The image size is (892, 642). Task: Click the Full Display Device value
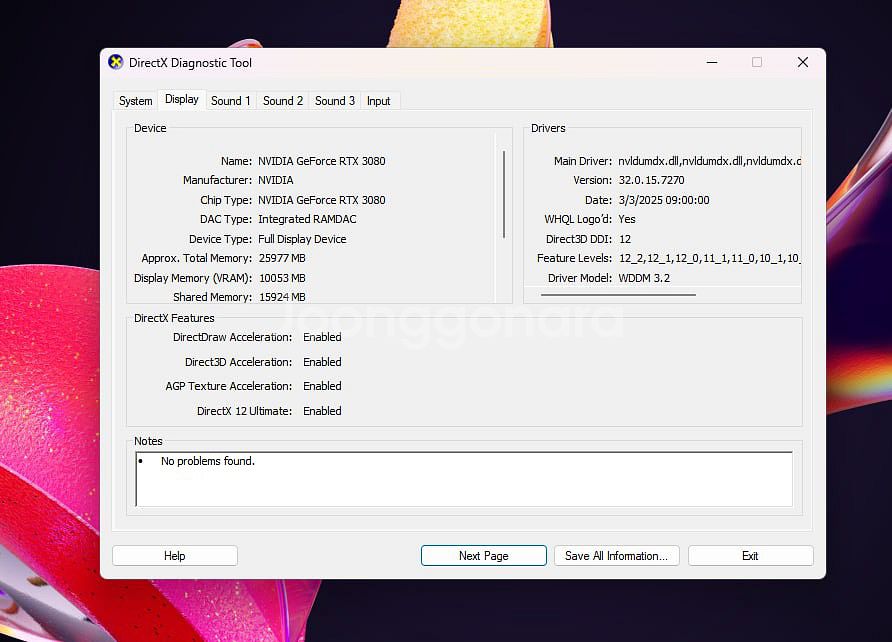tap(302, 239)
